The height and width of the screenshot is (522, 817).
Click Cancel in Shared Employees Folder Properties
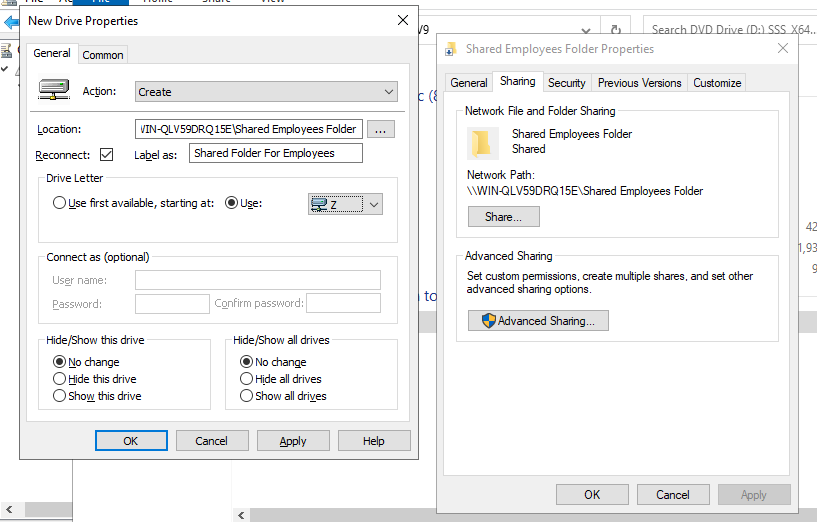coord(673,494)
